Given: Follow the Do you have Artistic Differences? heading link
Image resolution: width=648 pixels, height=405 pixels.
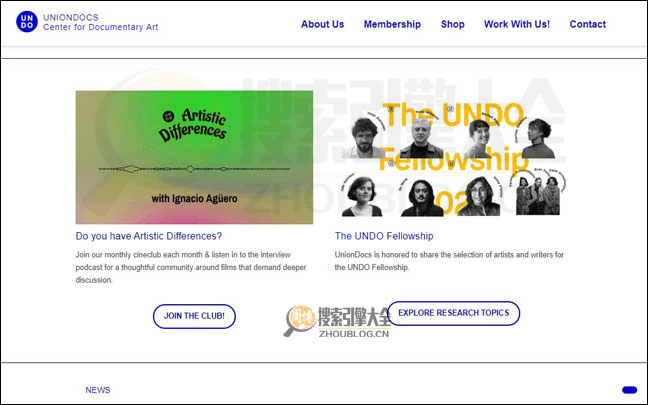Looking at the screenshot, I should 149,236.
